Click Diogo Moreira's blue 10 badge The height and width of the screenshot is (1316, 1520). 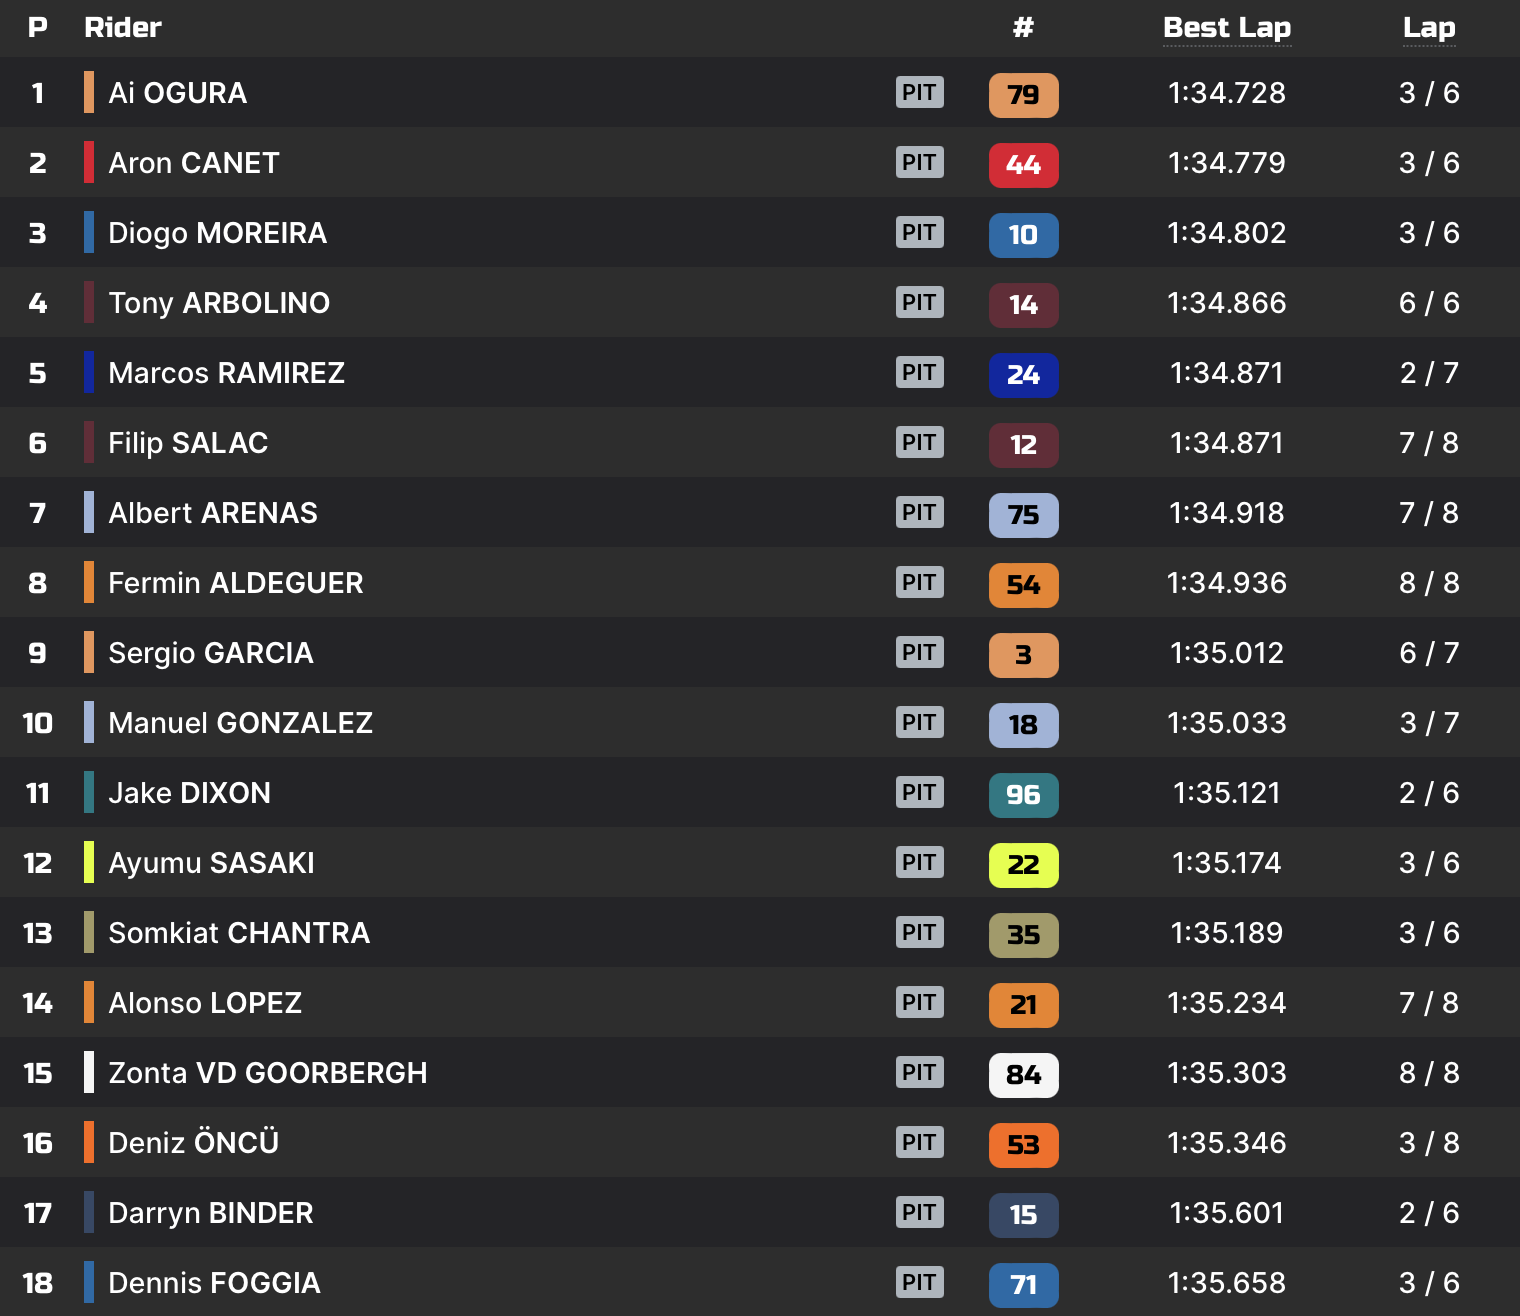coord(1023,235)
